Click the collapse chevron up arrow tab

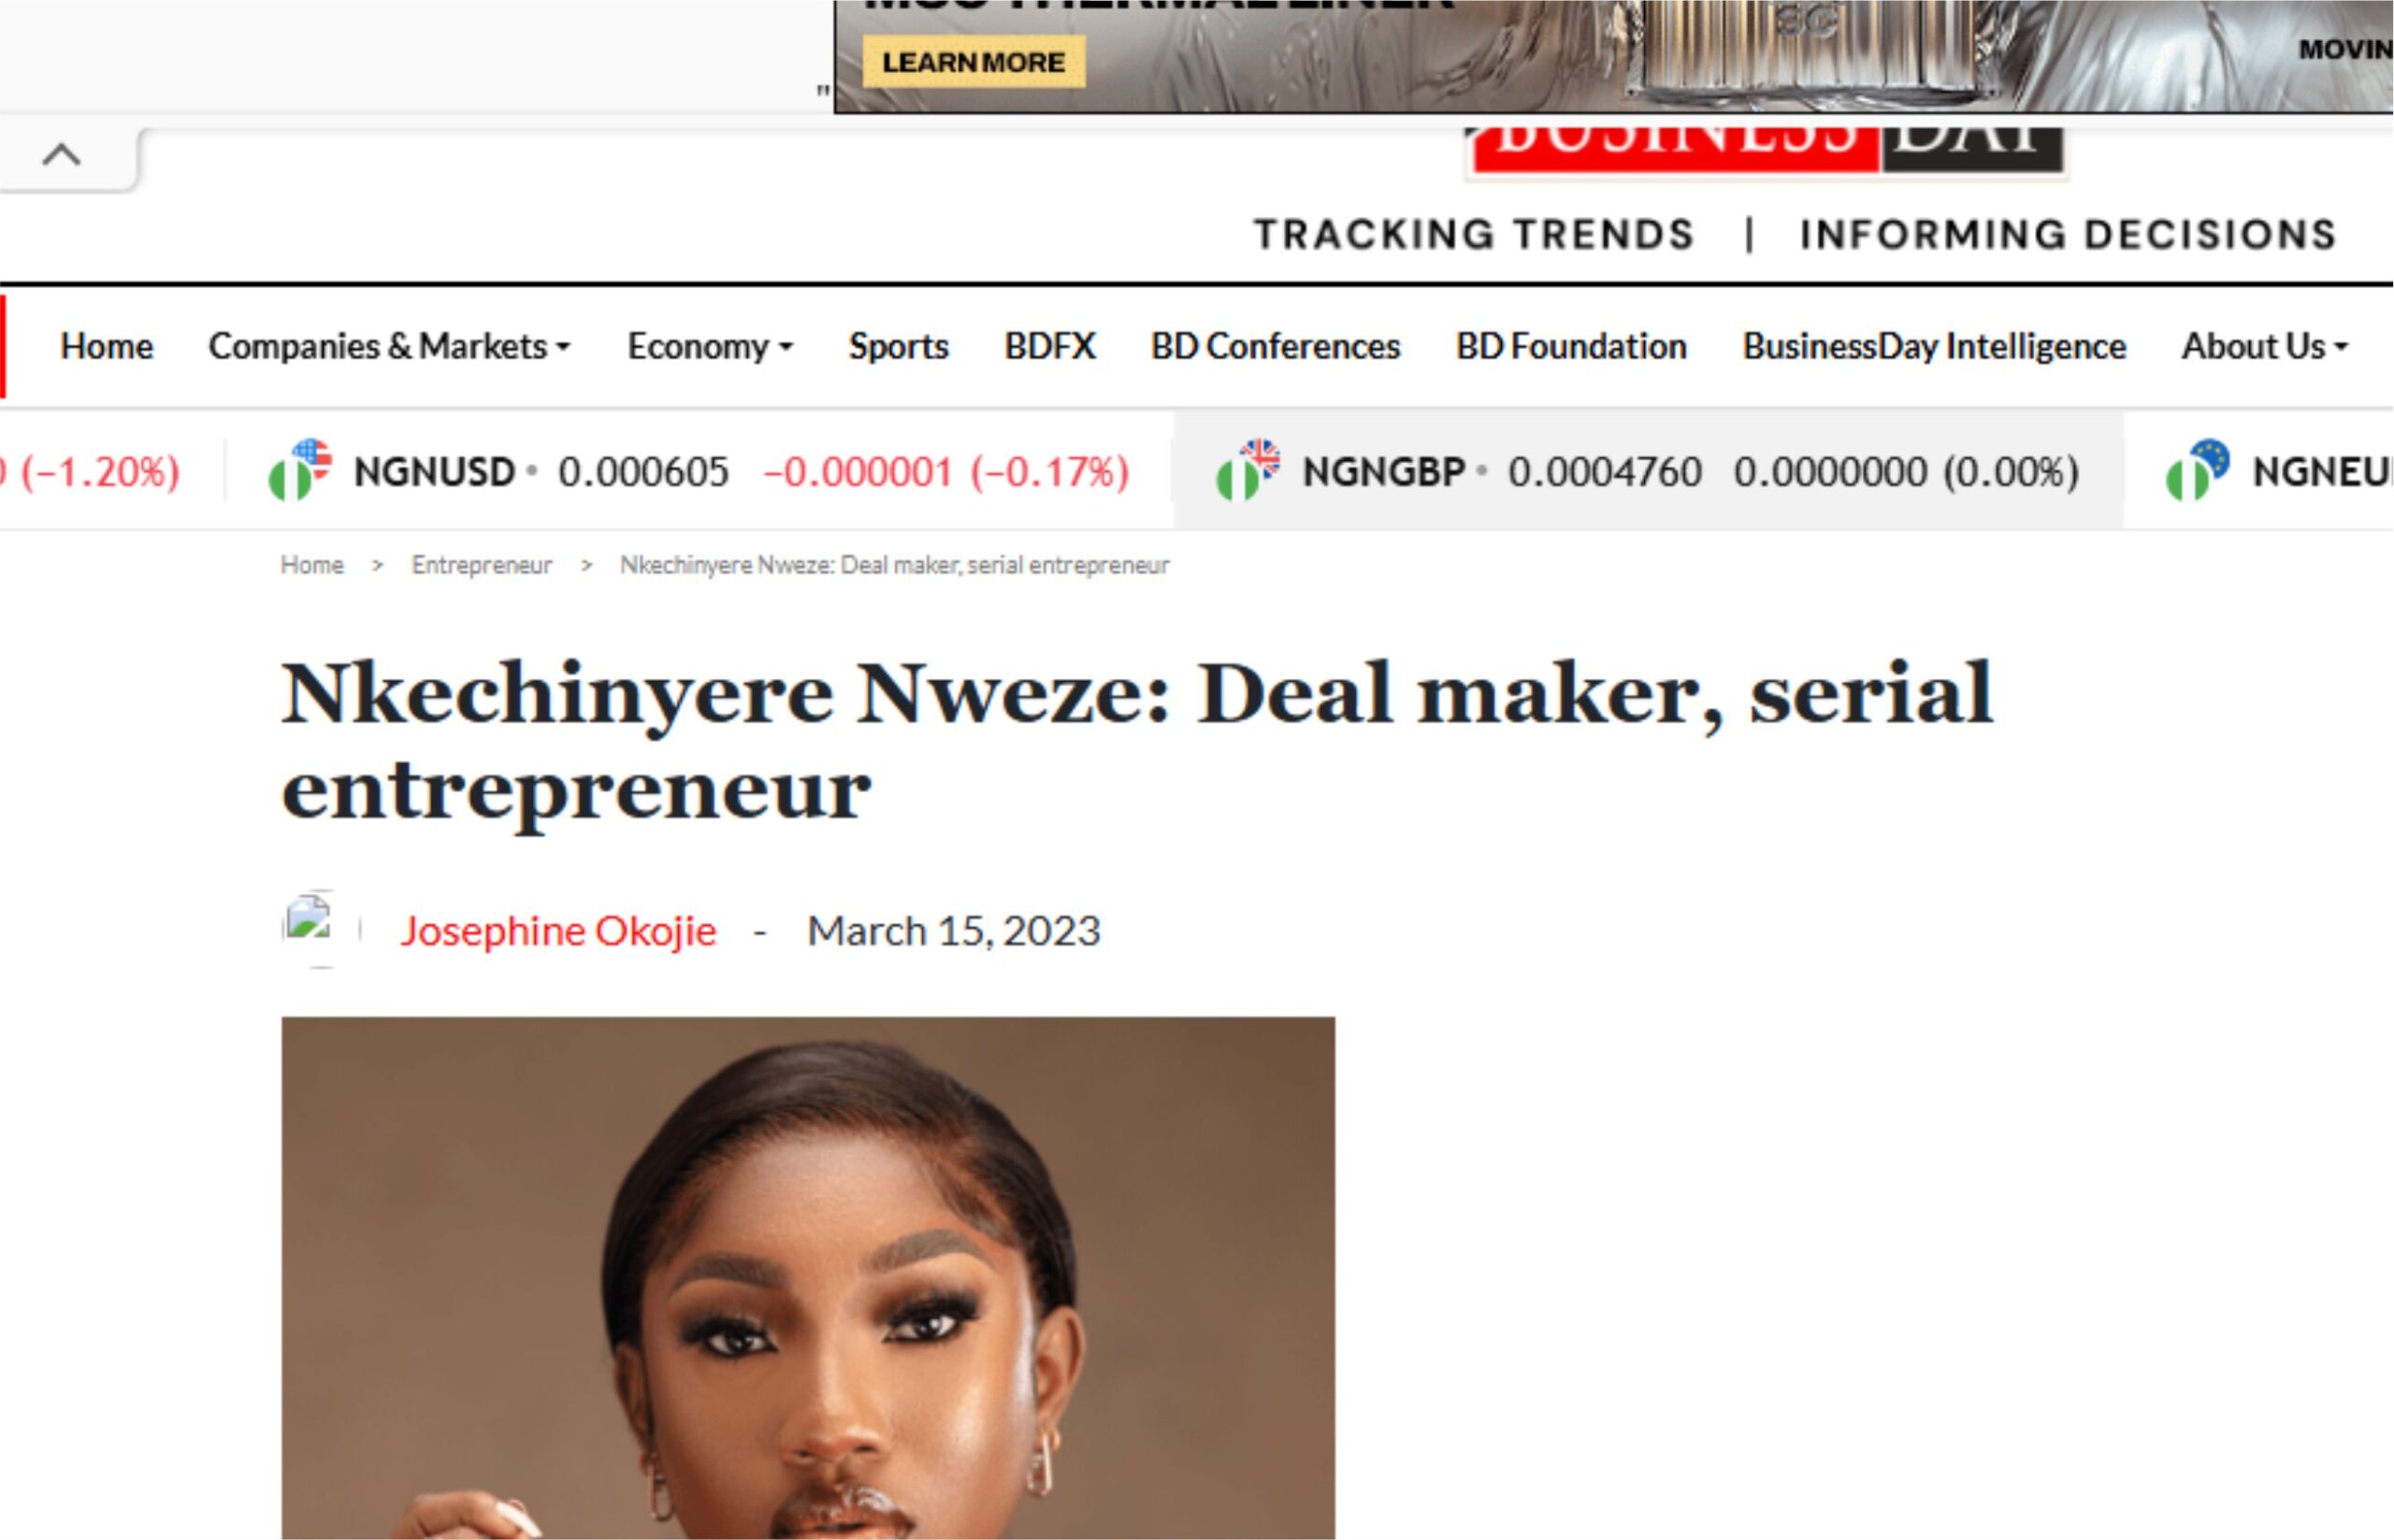click(64, 156)
